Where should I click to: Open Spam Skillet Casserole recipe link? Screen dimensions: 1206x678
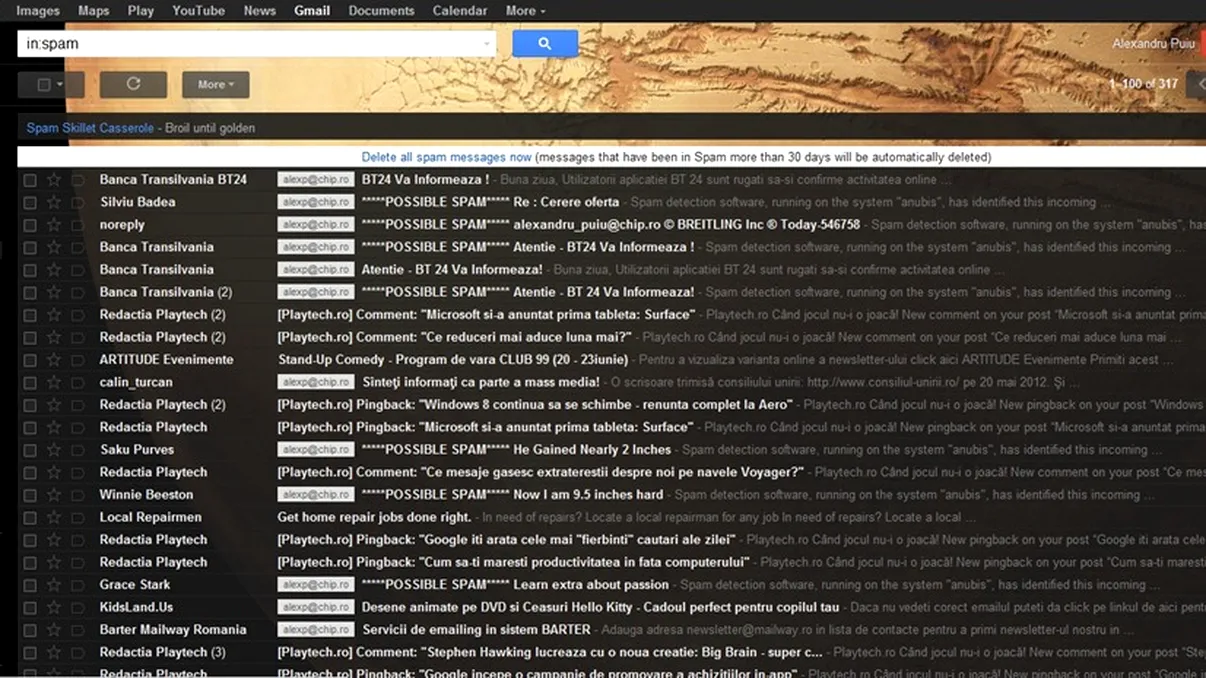click(x=90, y=128)
